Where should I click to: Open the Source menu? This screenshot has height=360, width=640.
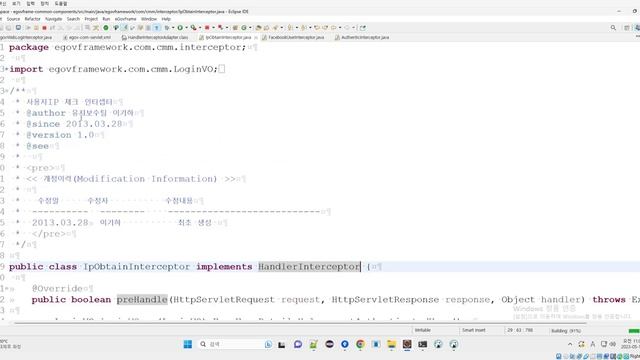(13, 19)
